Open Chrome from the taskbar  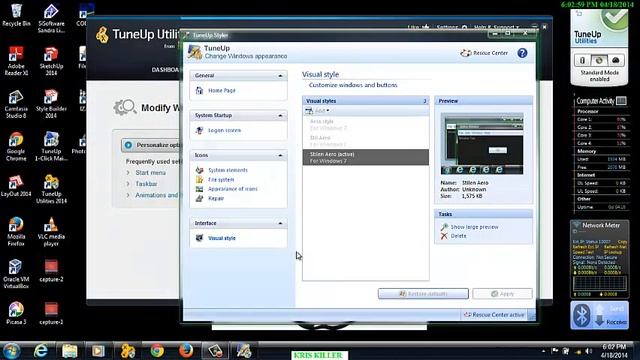click(157, 351)
